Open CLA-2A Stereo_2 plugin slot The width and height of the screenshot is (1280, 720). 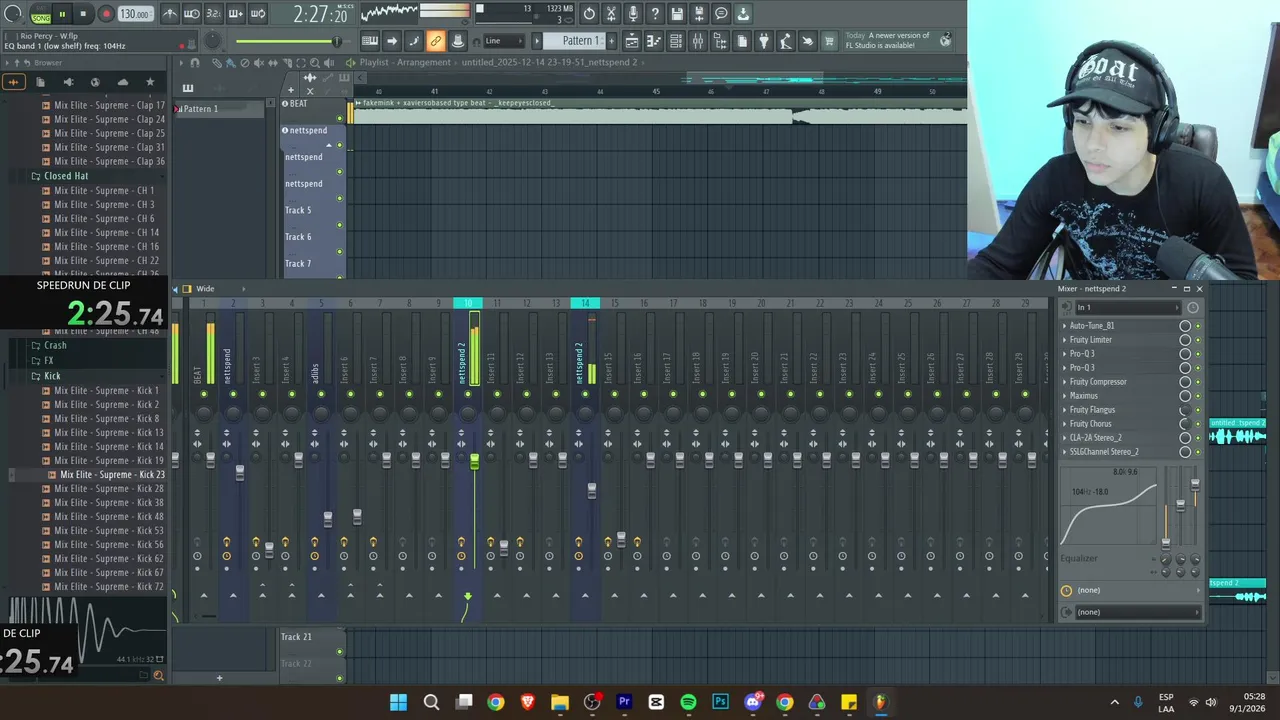point(1095,438)
